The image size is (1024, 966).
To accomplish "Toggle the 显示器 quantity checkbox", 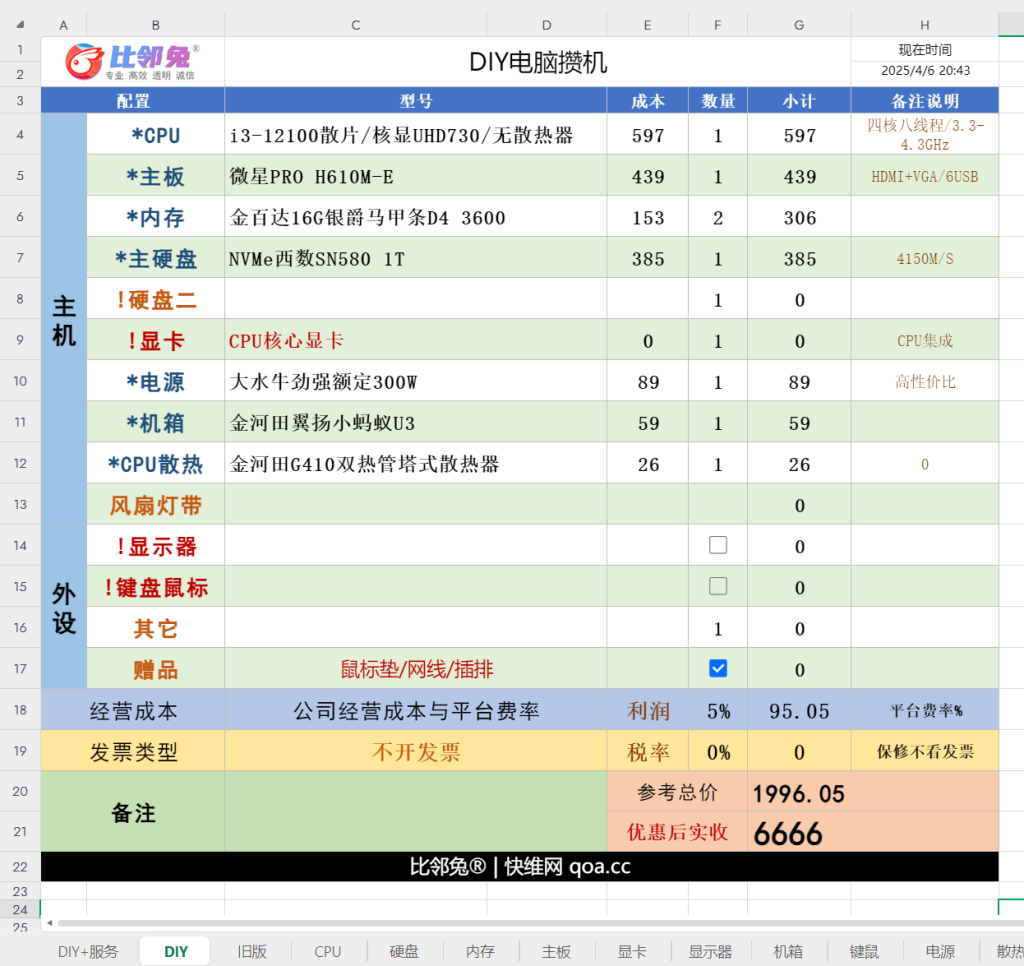I will click(x=718, y=545).
